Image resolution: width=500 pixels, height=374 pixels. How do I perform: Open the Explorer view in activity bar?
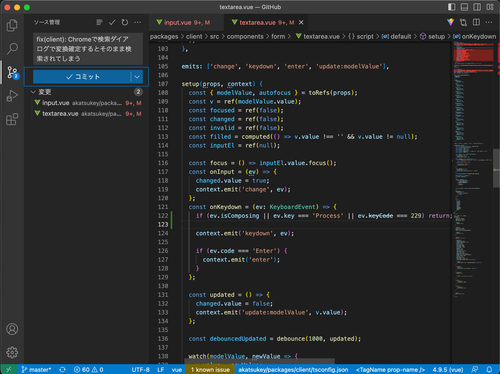click(12, 25)
